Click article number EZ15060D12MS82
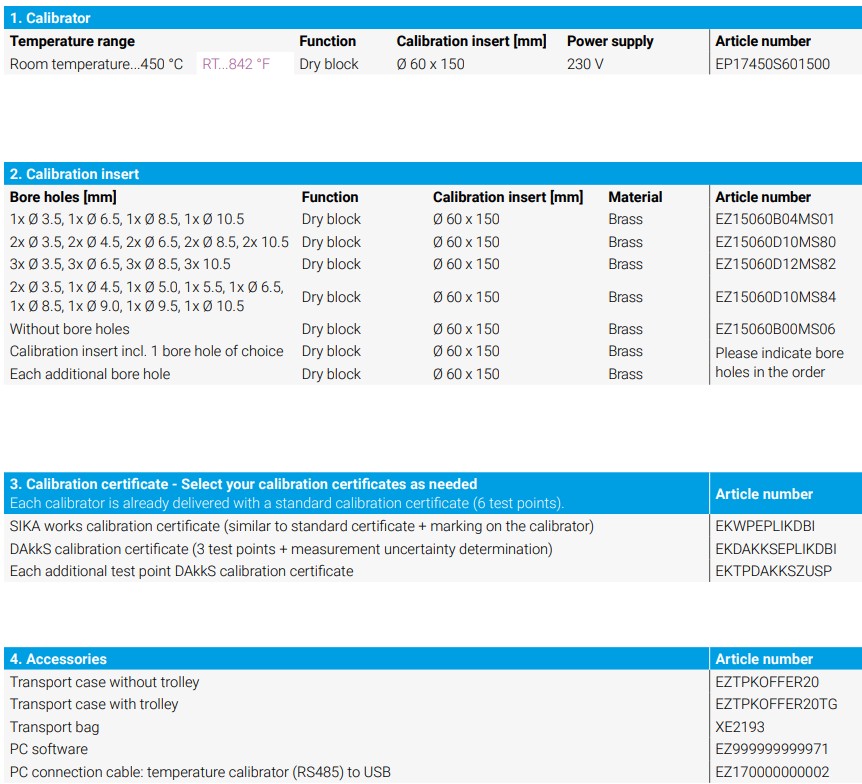This screenshot has width=862, height=784. [x=775, y=264]
